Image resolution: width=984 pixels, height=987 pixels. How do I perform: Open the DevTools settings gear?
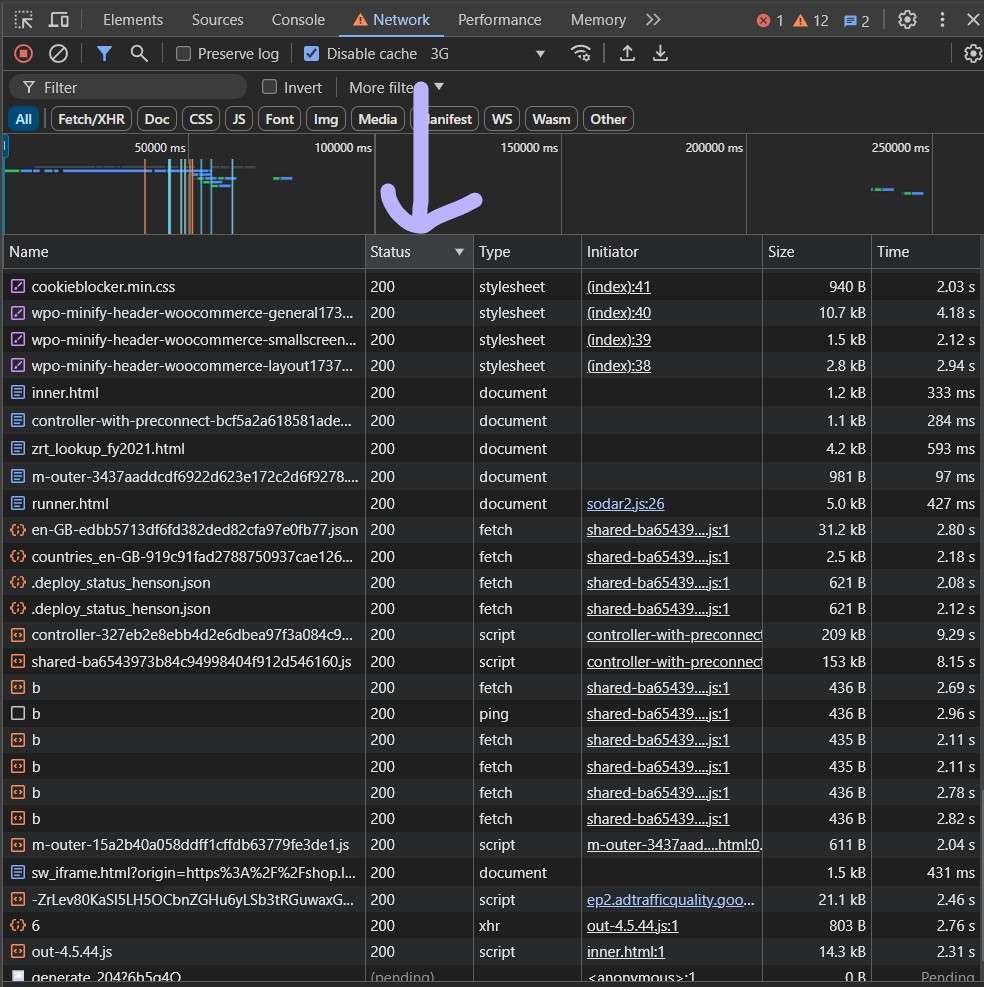[x=907, y=20]
